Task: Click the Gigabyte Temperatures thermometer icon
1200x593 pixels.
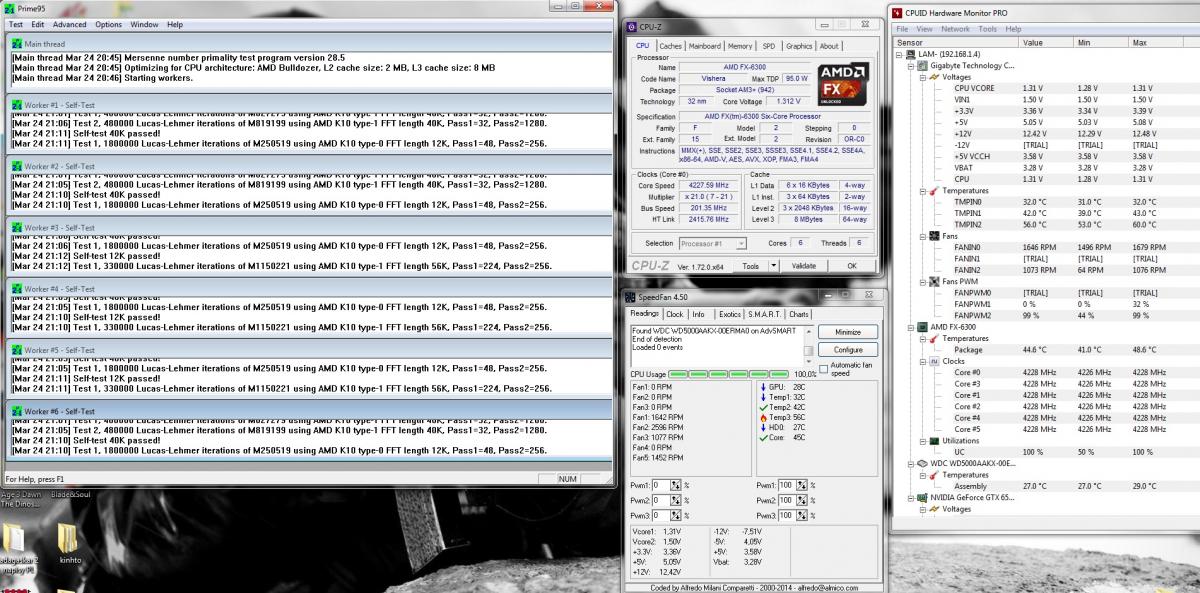Action: tap(934, 190)
